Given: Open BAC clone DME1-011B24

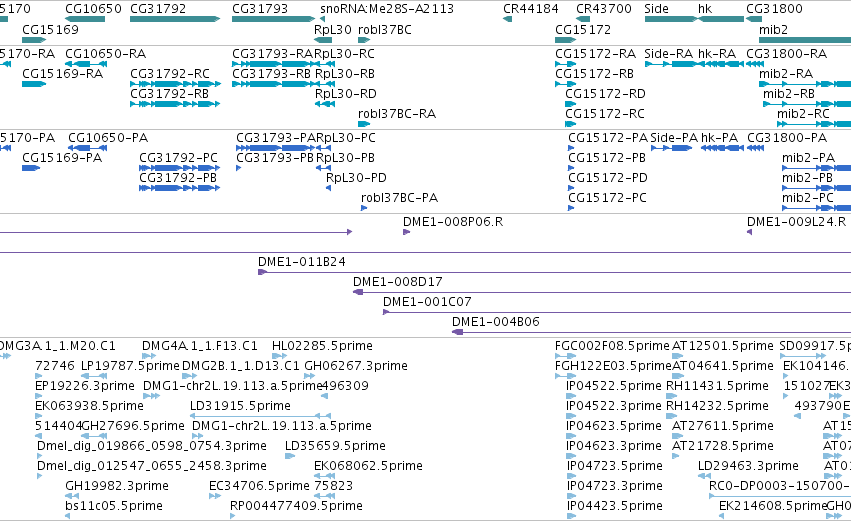Looking at the screenshot, I should [x=302, y=262].
